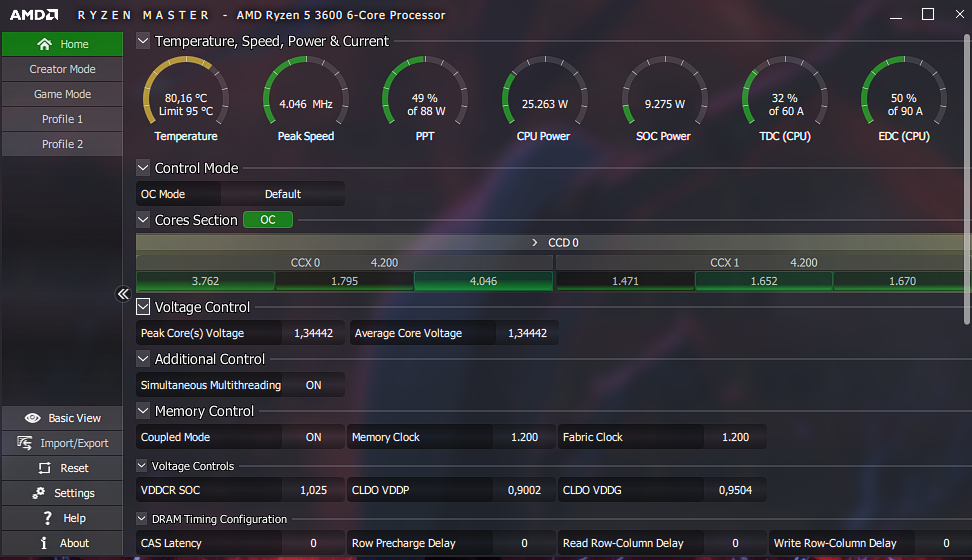972x560 pixels.
Task: Select core bar showing 3.762
Action: pos(205,281)
